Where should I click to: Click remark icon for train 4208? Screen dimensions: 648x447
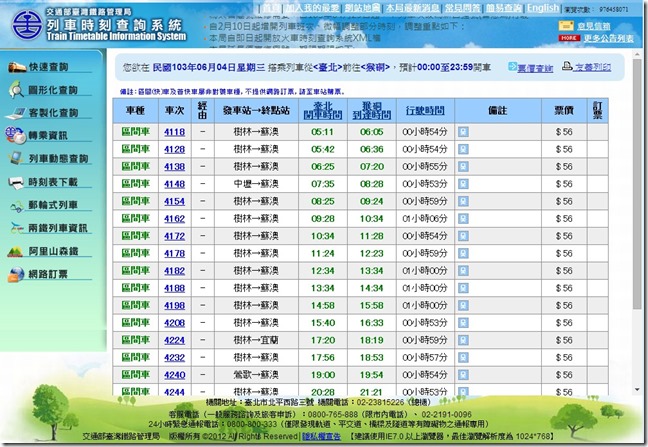point(464,323)
